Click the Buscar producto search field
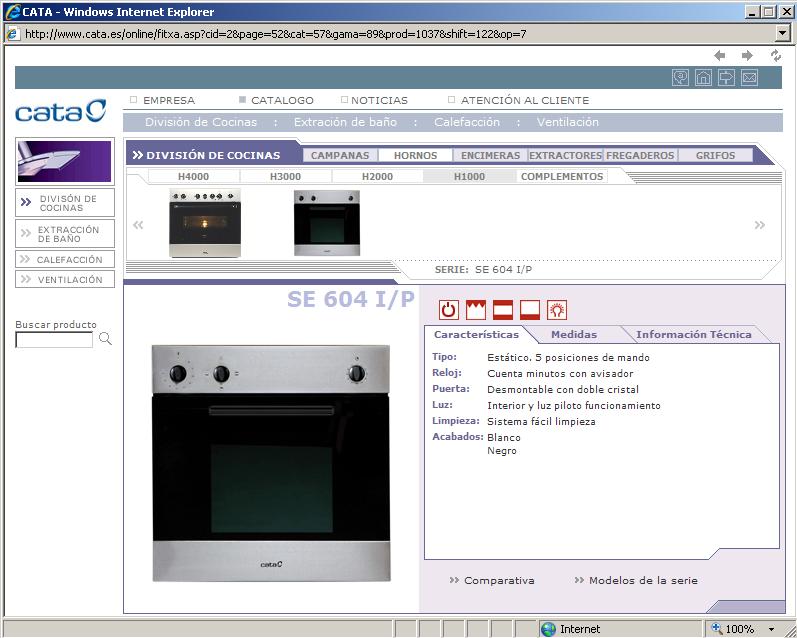 [x=54, y=341]
